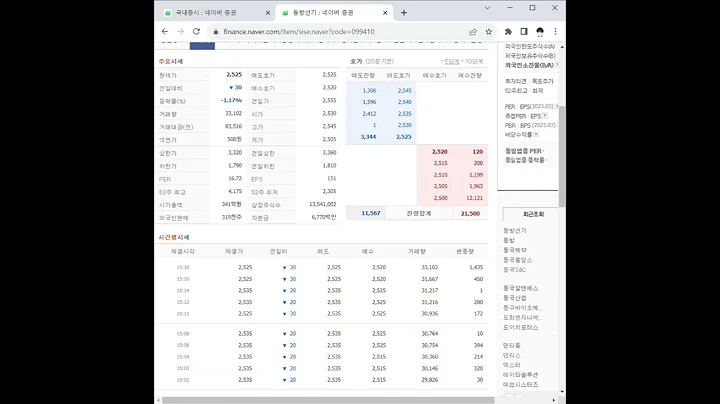This screenshot has width=720, height=404.
Task: Open 도이치모터스 in recent stocks list
Action: pyautogui.click(x=521, y=327)
